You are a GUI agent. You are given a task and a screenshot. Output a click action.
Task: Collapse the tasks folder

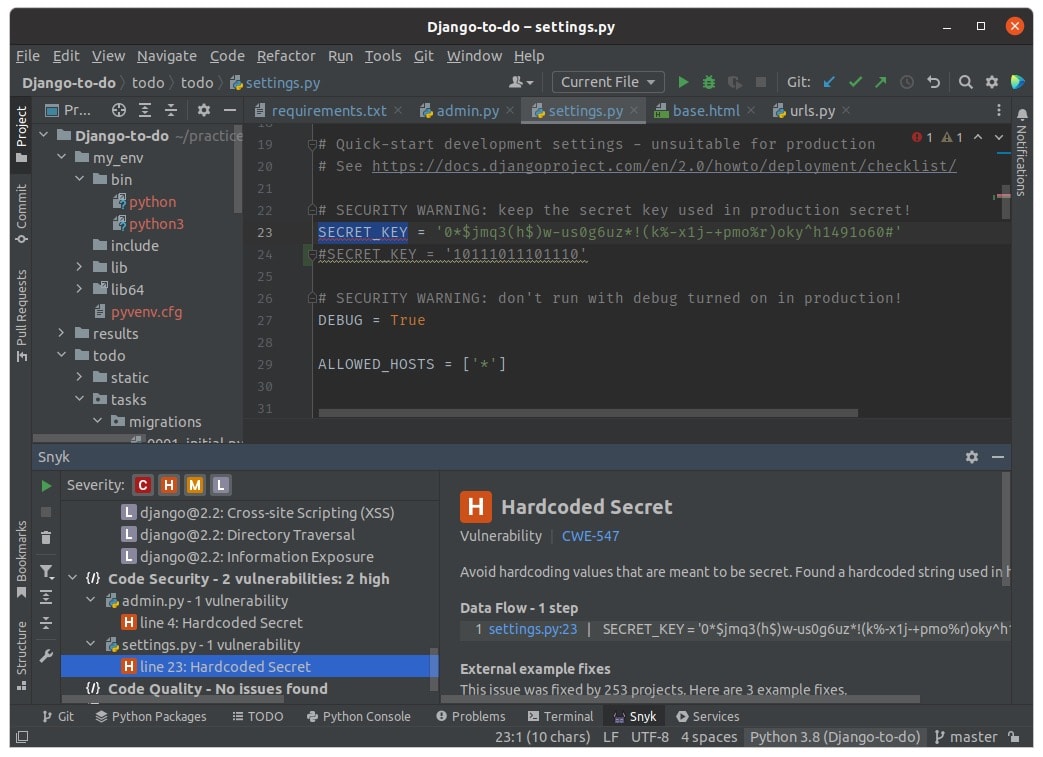[x=79, y=398]
